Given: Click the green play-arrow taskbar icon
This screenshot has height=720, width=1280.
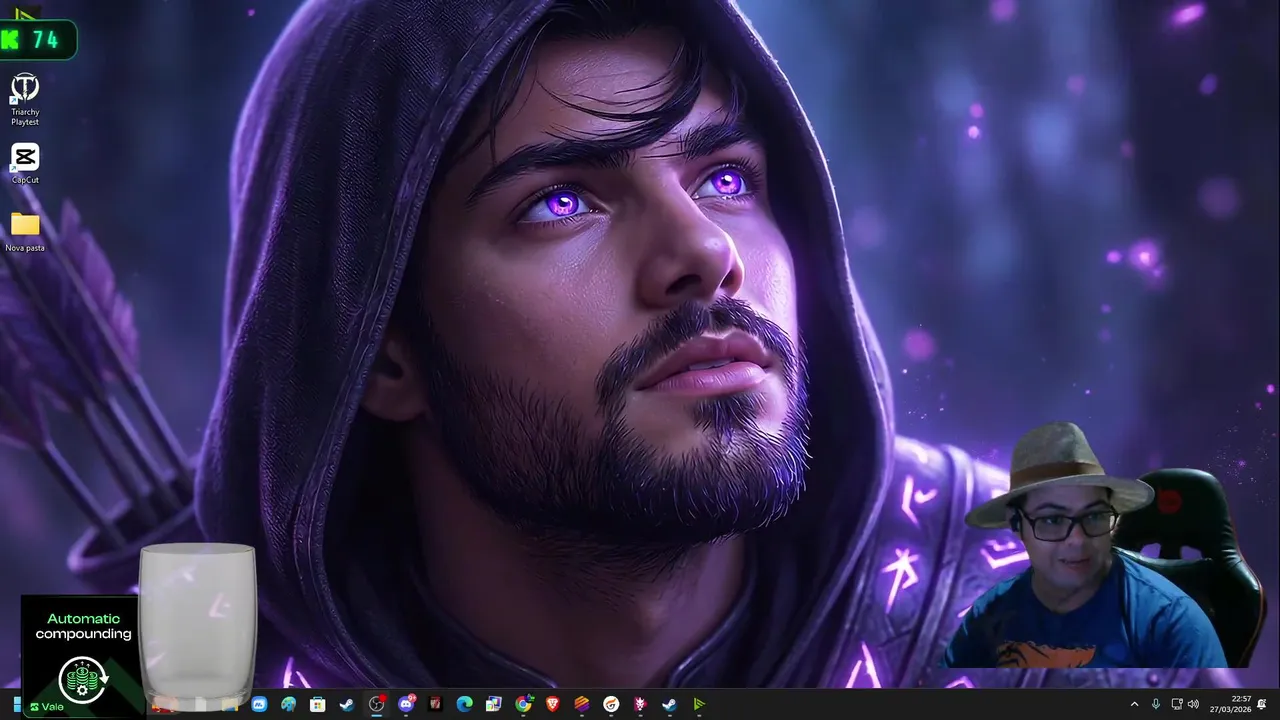Looking at the screenshot, I should [x=698, y=704].
